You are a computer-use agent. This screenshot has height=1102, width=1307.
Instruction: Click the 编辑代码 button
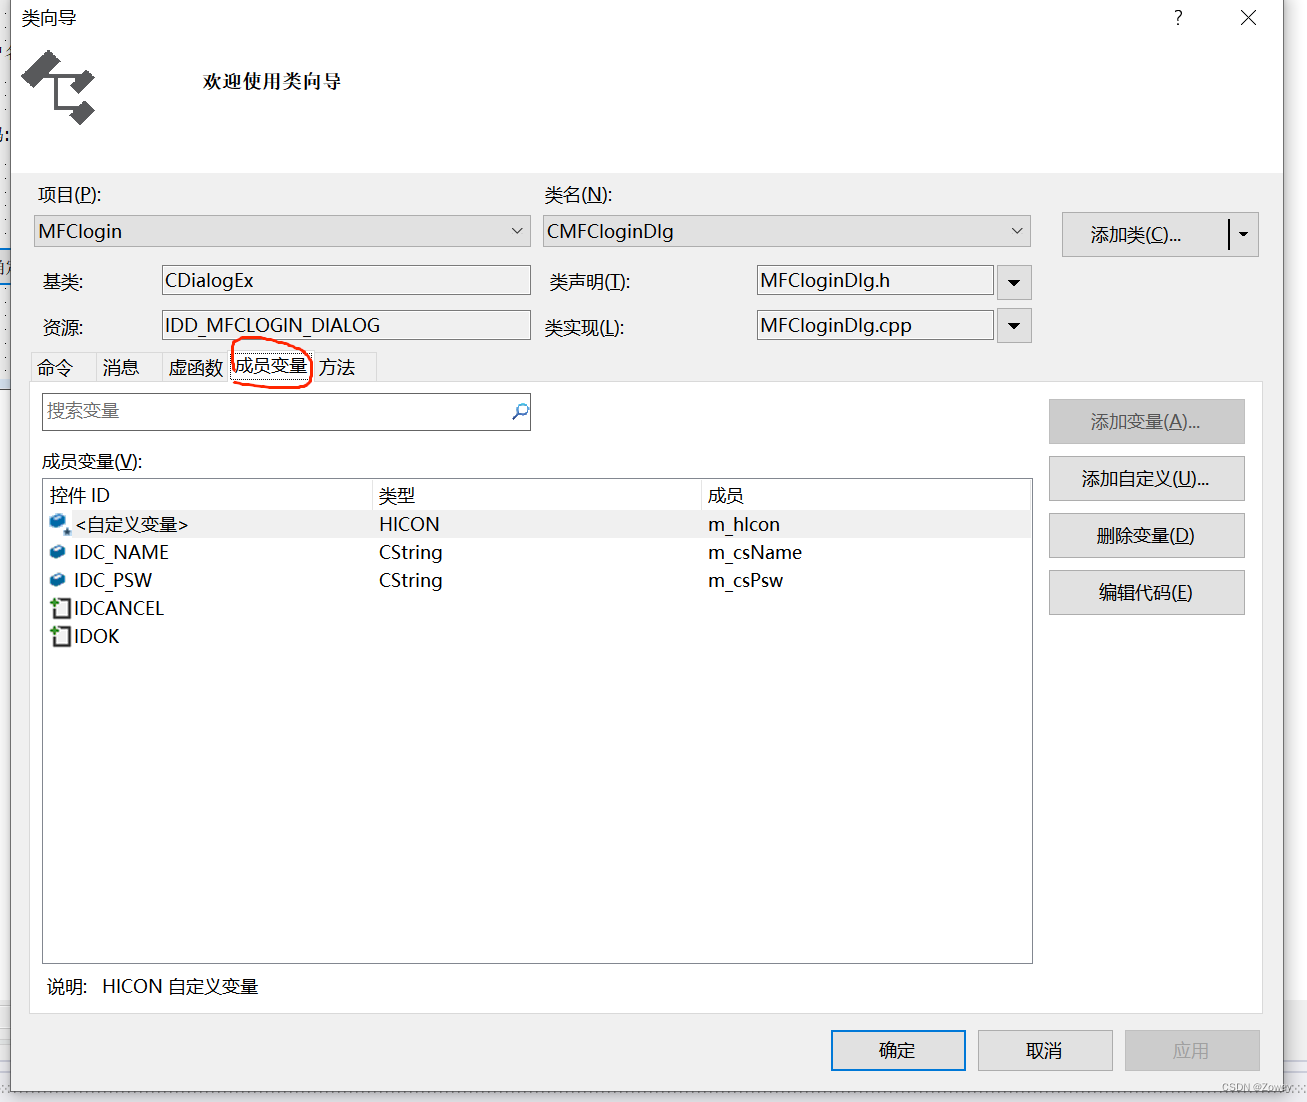(1146, 592)
